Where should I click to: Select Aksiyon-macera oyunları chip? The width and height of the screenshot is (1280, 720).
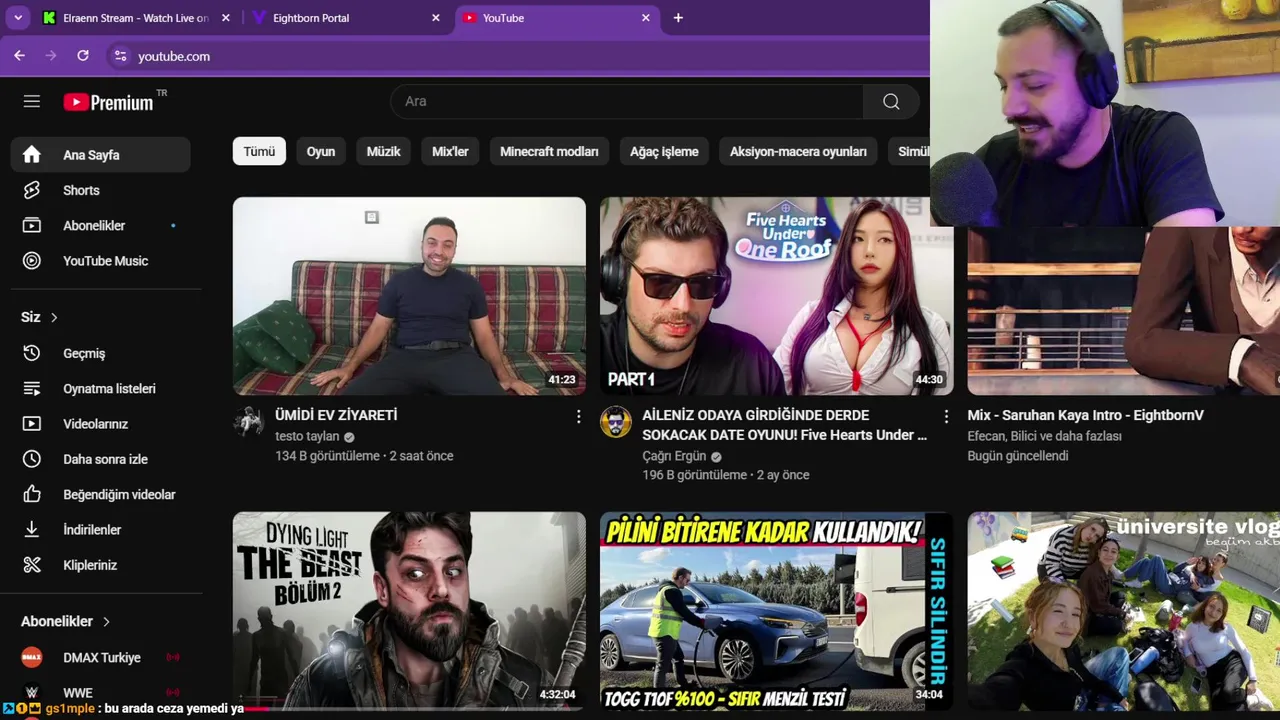point(798,151)
